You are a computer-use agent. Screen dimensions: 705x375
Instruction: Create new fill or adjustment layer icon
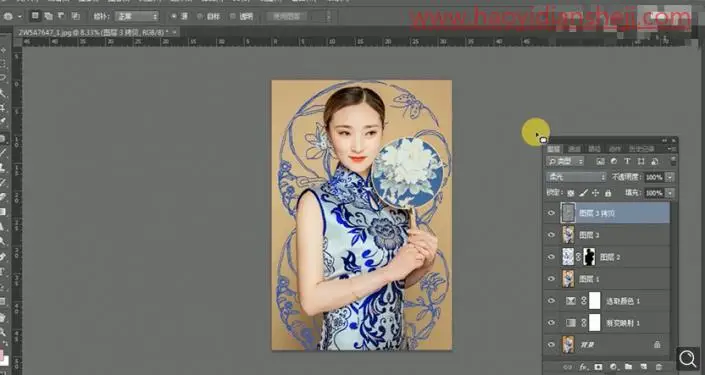tap(613, 367)
